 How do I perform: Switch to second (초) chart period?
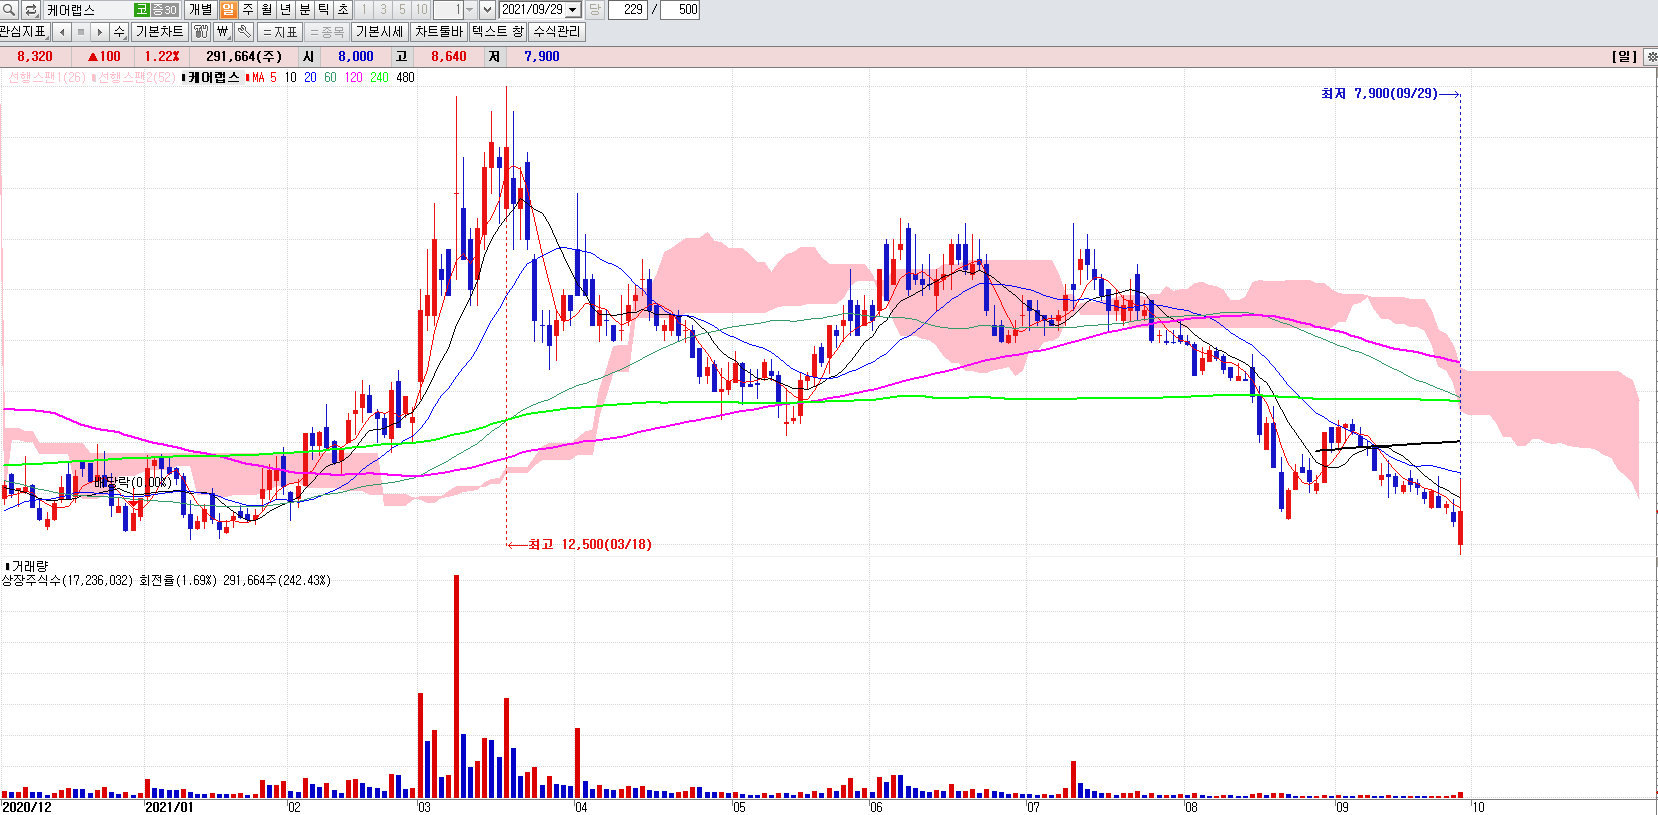coord(343,10)
